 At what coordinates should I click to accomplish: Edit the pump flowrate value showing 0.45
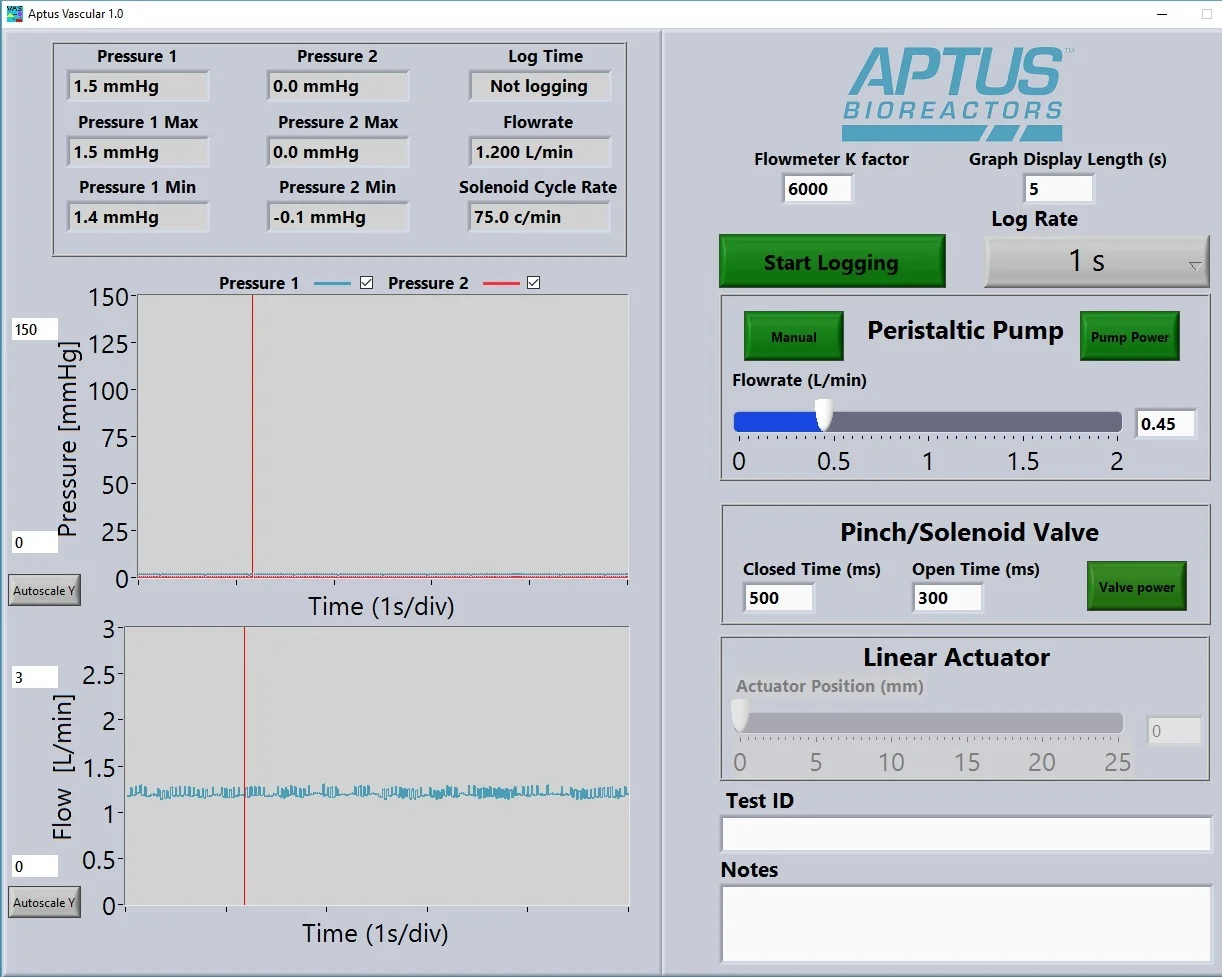(x=1165, y=423)
